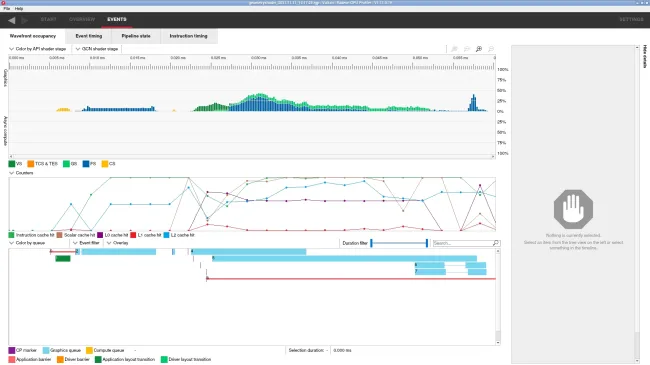Click the Duration filter left slider handle

(x=371, y=243)
